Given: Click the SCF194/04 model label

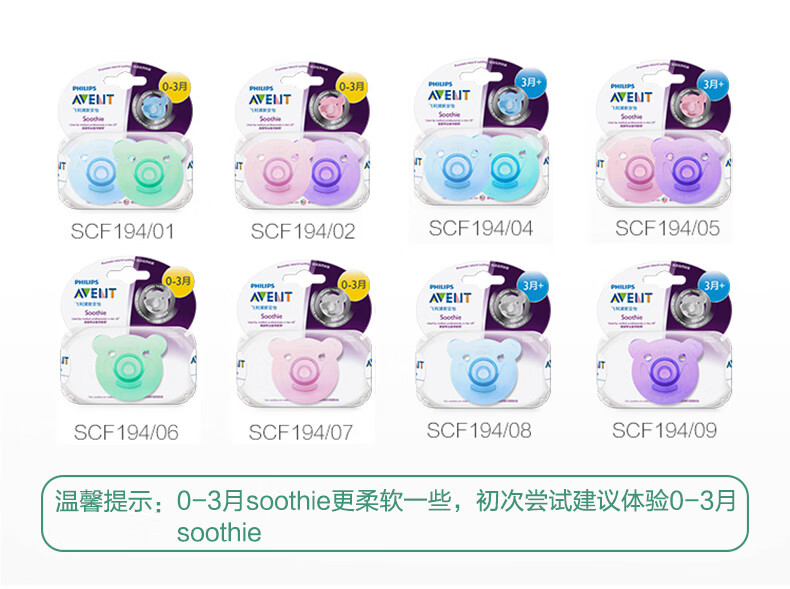Looking at the screenshot, I should 481,228.
